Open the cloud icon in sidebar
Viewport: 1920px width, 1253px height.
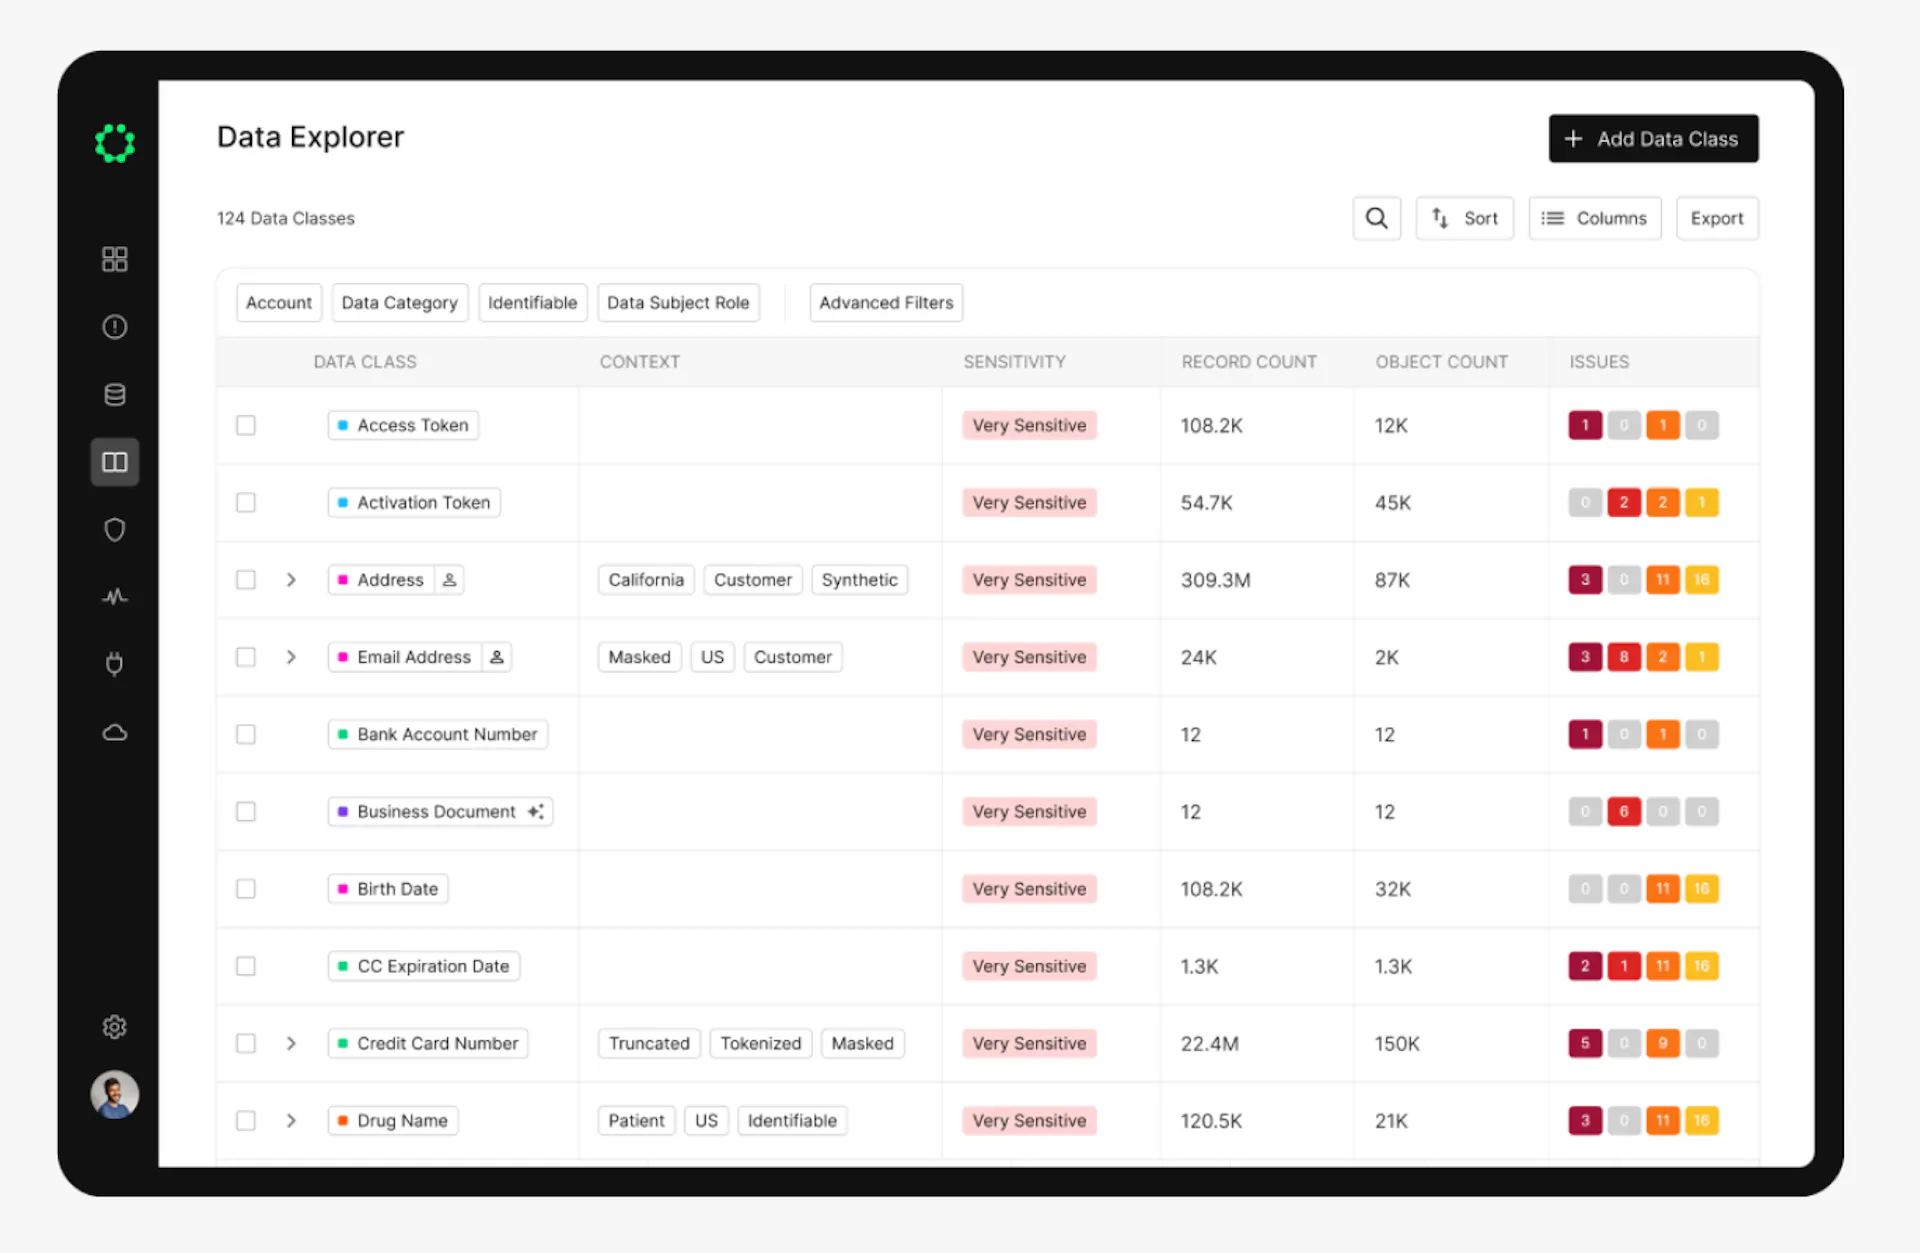[115, 732]
